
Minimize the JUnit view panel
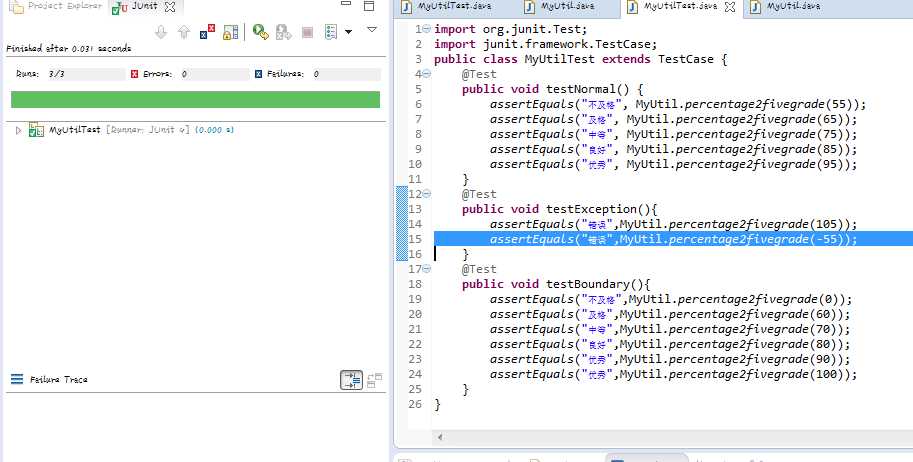(x=346, y=4)
